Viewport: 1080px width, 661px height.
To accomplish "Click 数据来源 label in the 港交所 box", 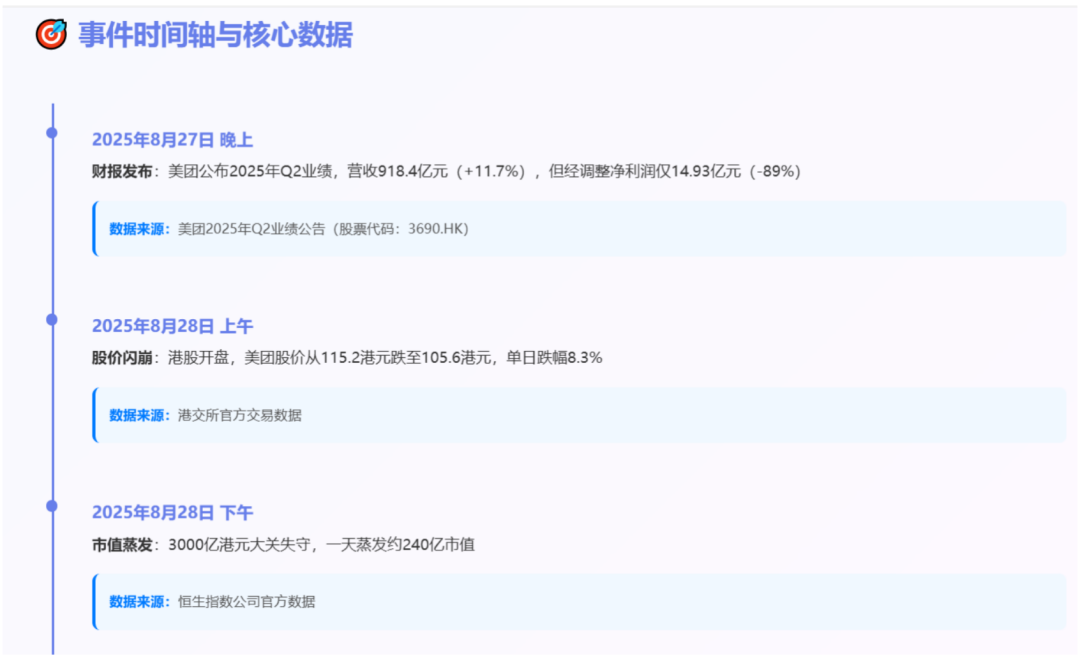I will coord(139,415).
